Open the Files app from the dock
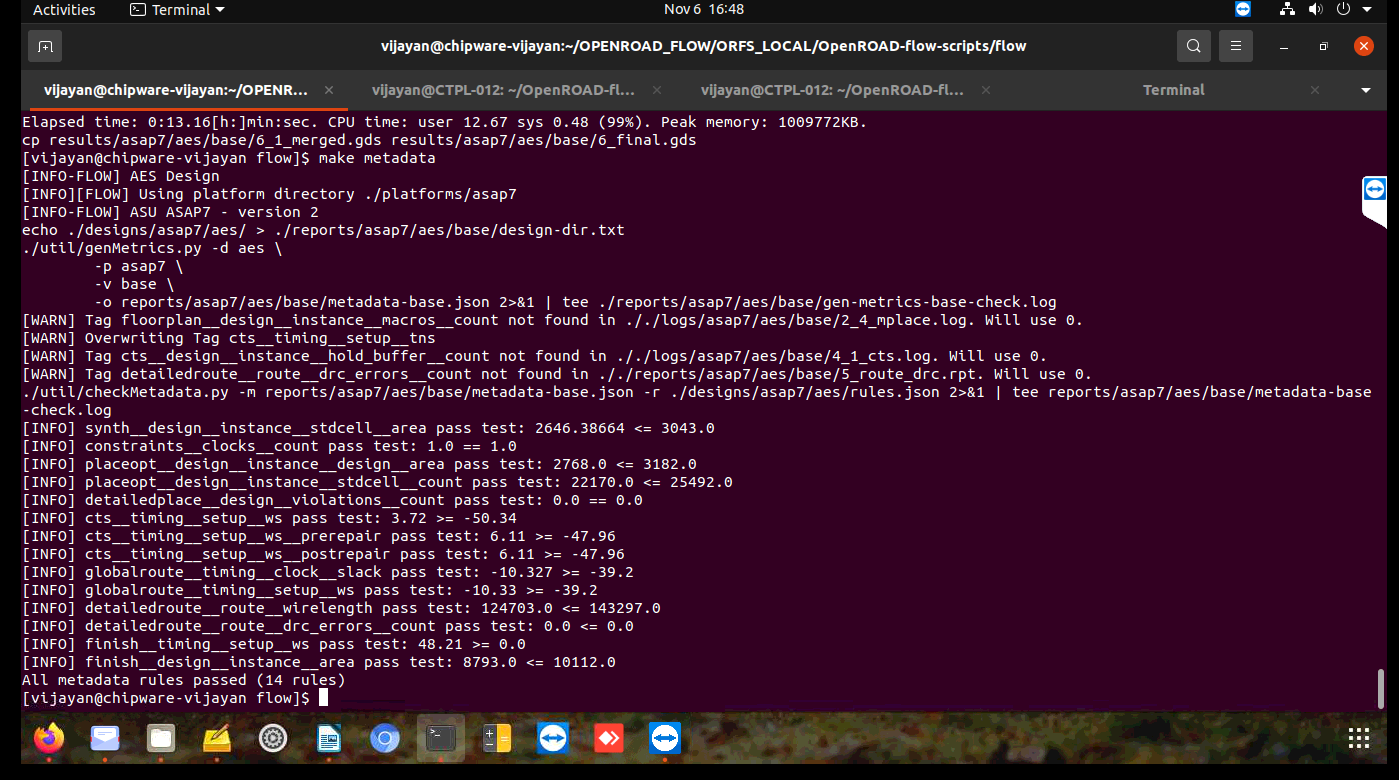The height and width of the screenshot is (780, 1399). 161,738
